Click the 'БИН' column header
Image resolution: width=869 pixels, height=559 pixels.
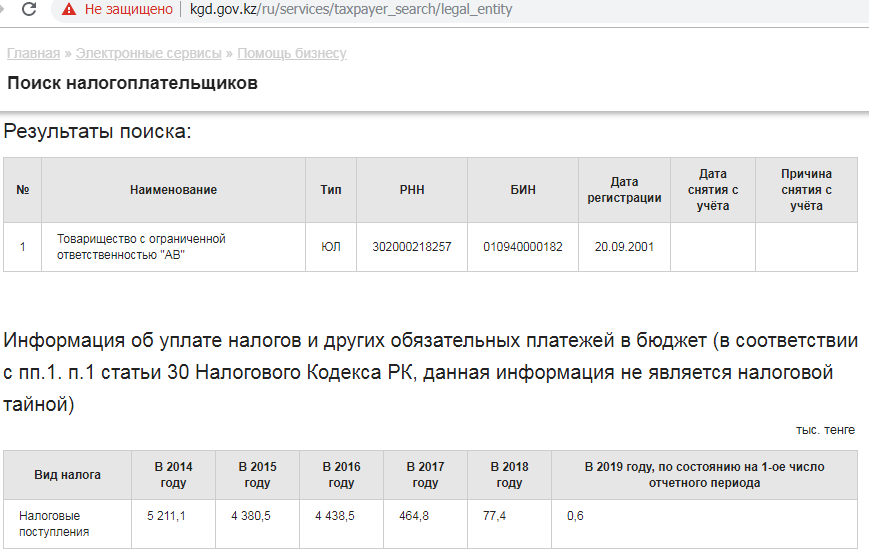(523, 190)
